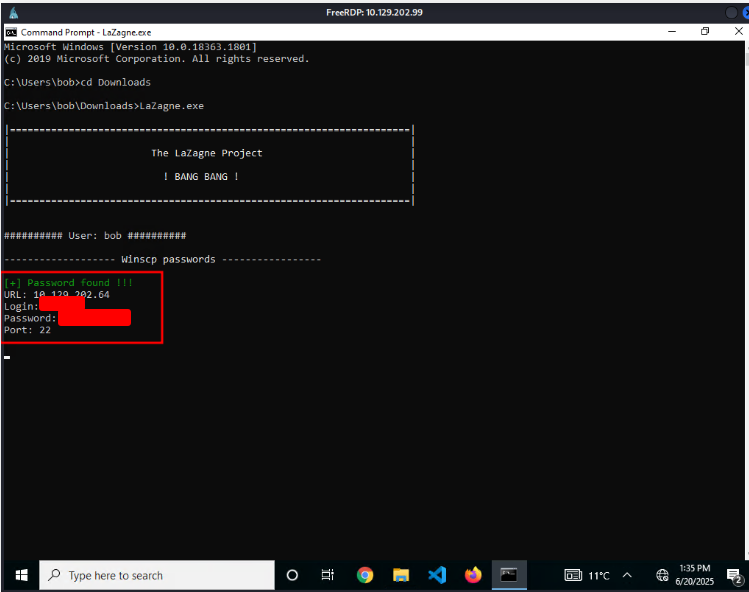Launch Visual Studio Code from the taskbar
The width and height of the screenshot is (749, 592).
pos(437,575)
